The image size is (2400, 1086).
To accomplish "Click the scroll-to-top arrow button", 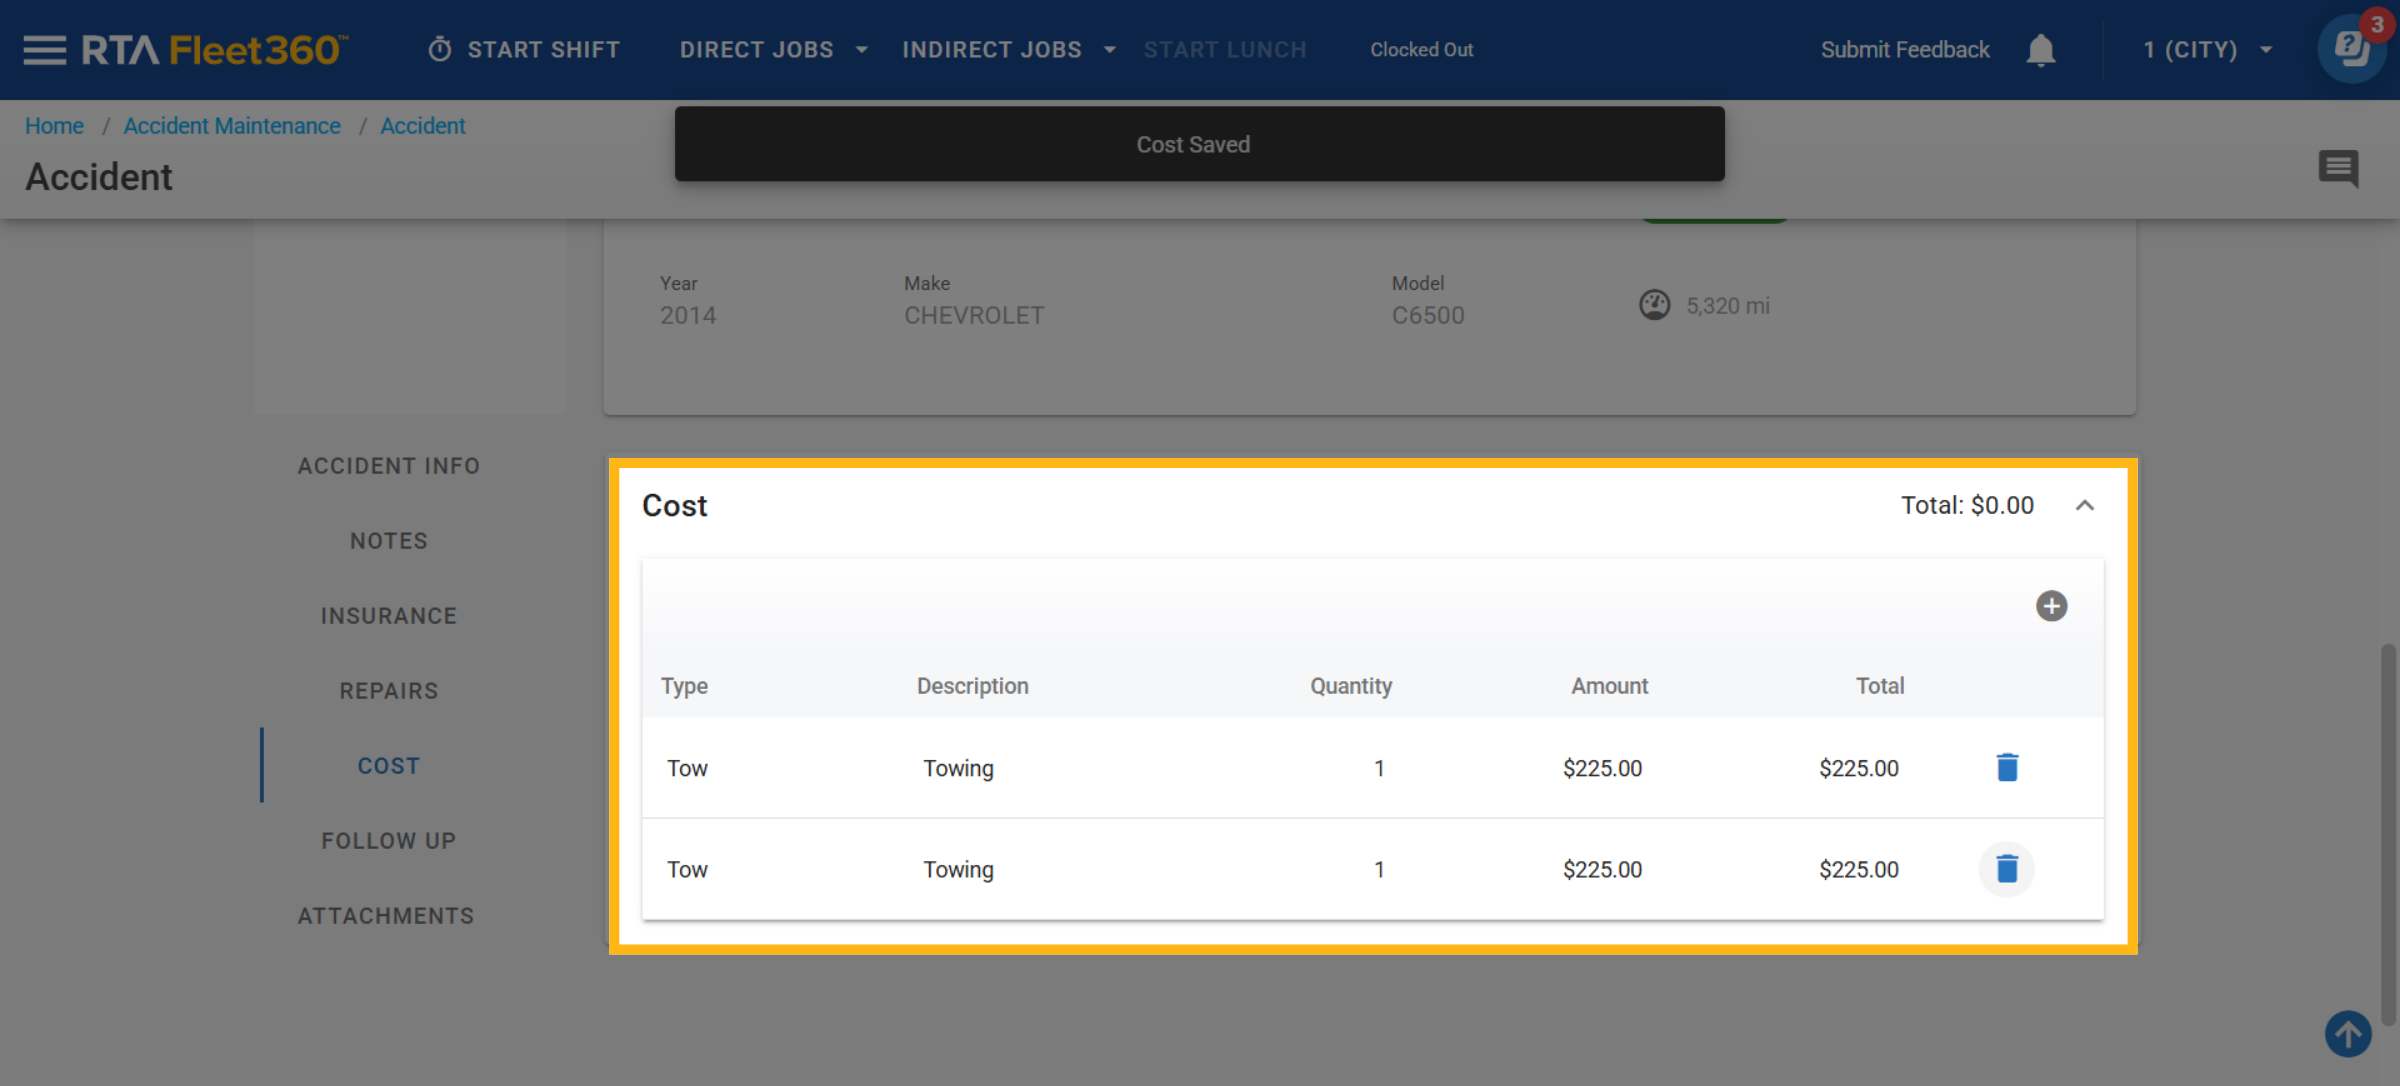I will pos(2348,1033).
